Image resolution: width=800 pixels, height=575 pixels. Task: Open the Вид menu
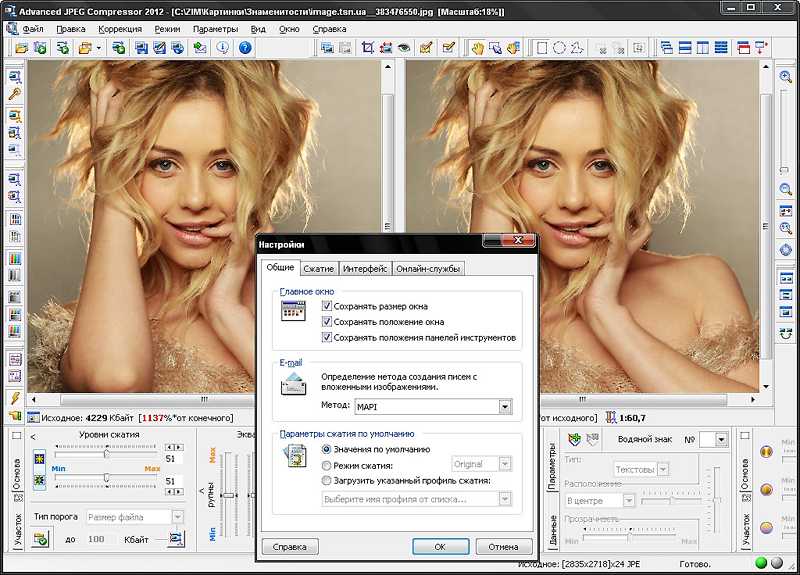258,29
